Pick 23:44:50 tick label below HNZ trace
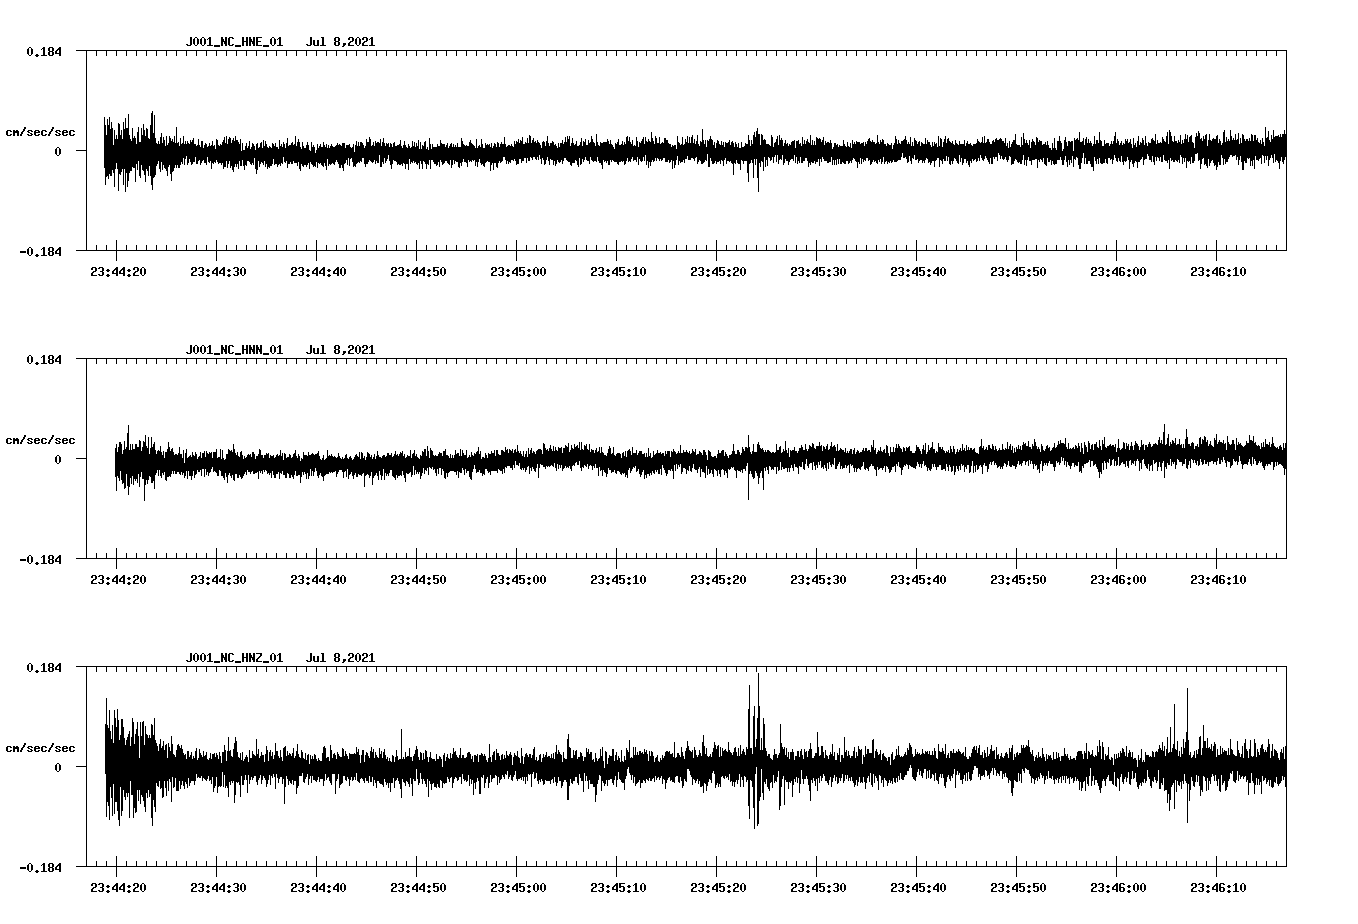The height and width of the screenshot is (924, 1358). pyautogui.click(x=418, y=887)
